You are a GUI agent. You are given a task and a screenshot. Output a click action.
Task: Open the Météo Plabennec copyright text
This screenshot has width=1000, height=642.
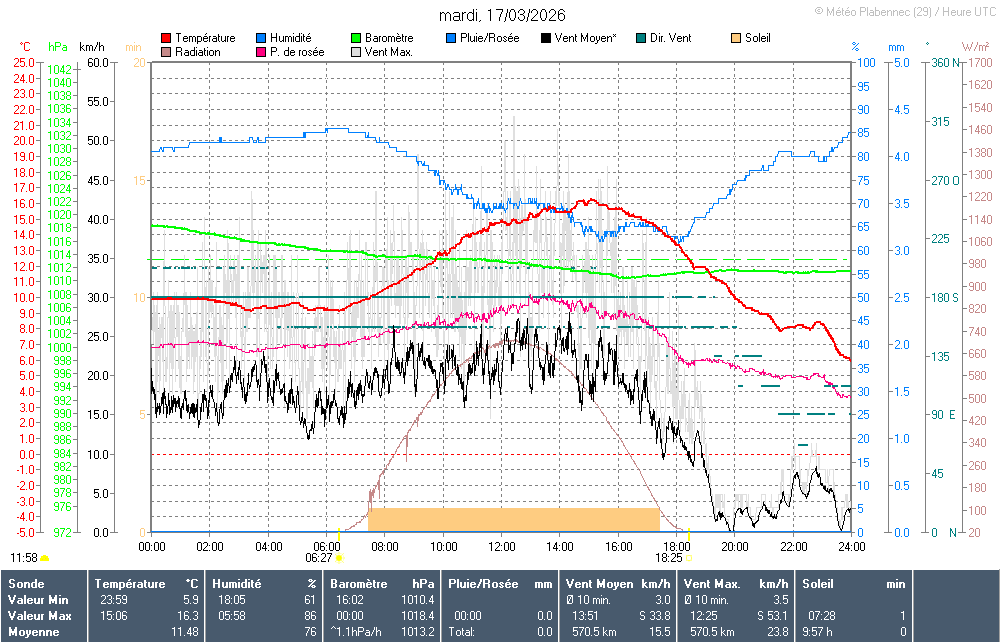(x=904, y=11)
